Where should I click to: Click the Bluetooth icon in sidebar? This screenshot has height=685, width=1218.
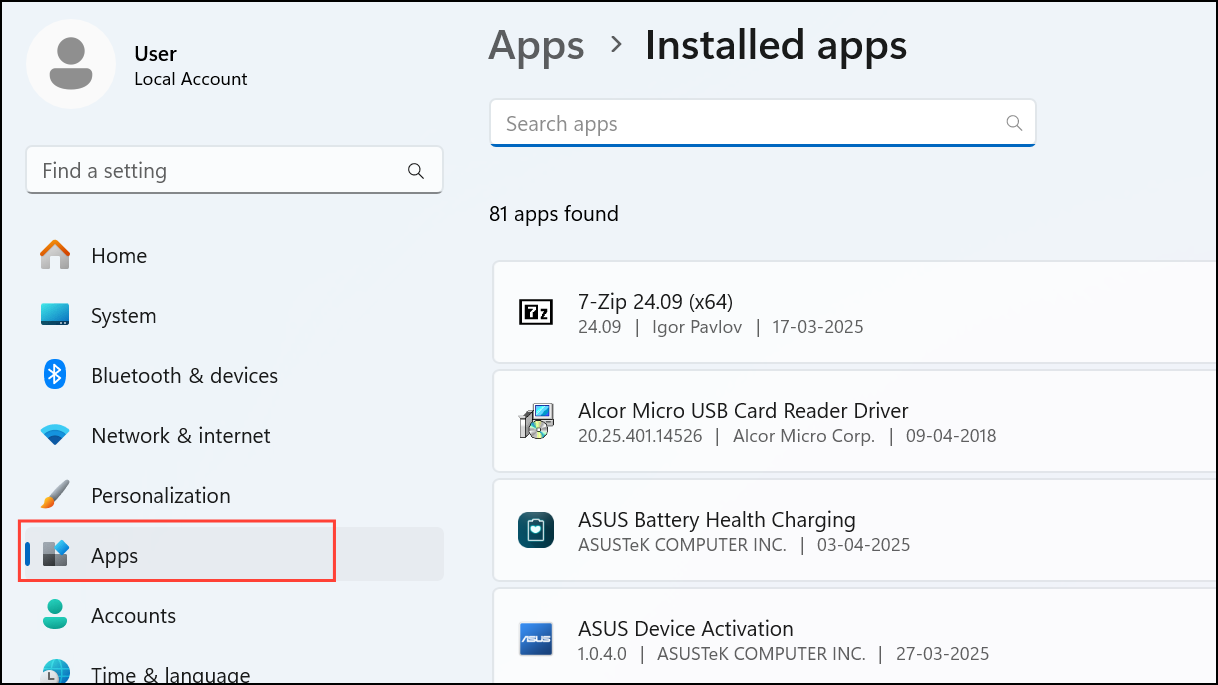click(x=55, y=375)
